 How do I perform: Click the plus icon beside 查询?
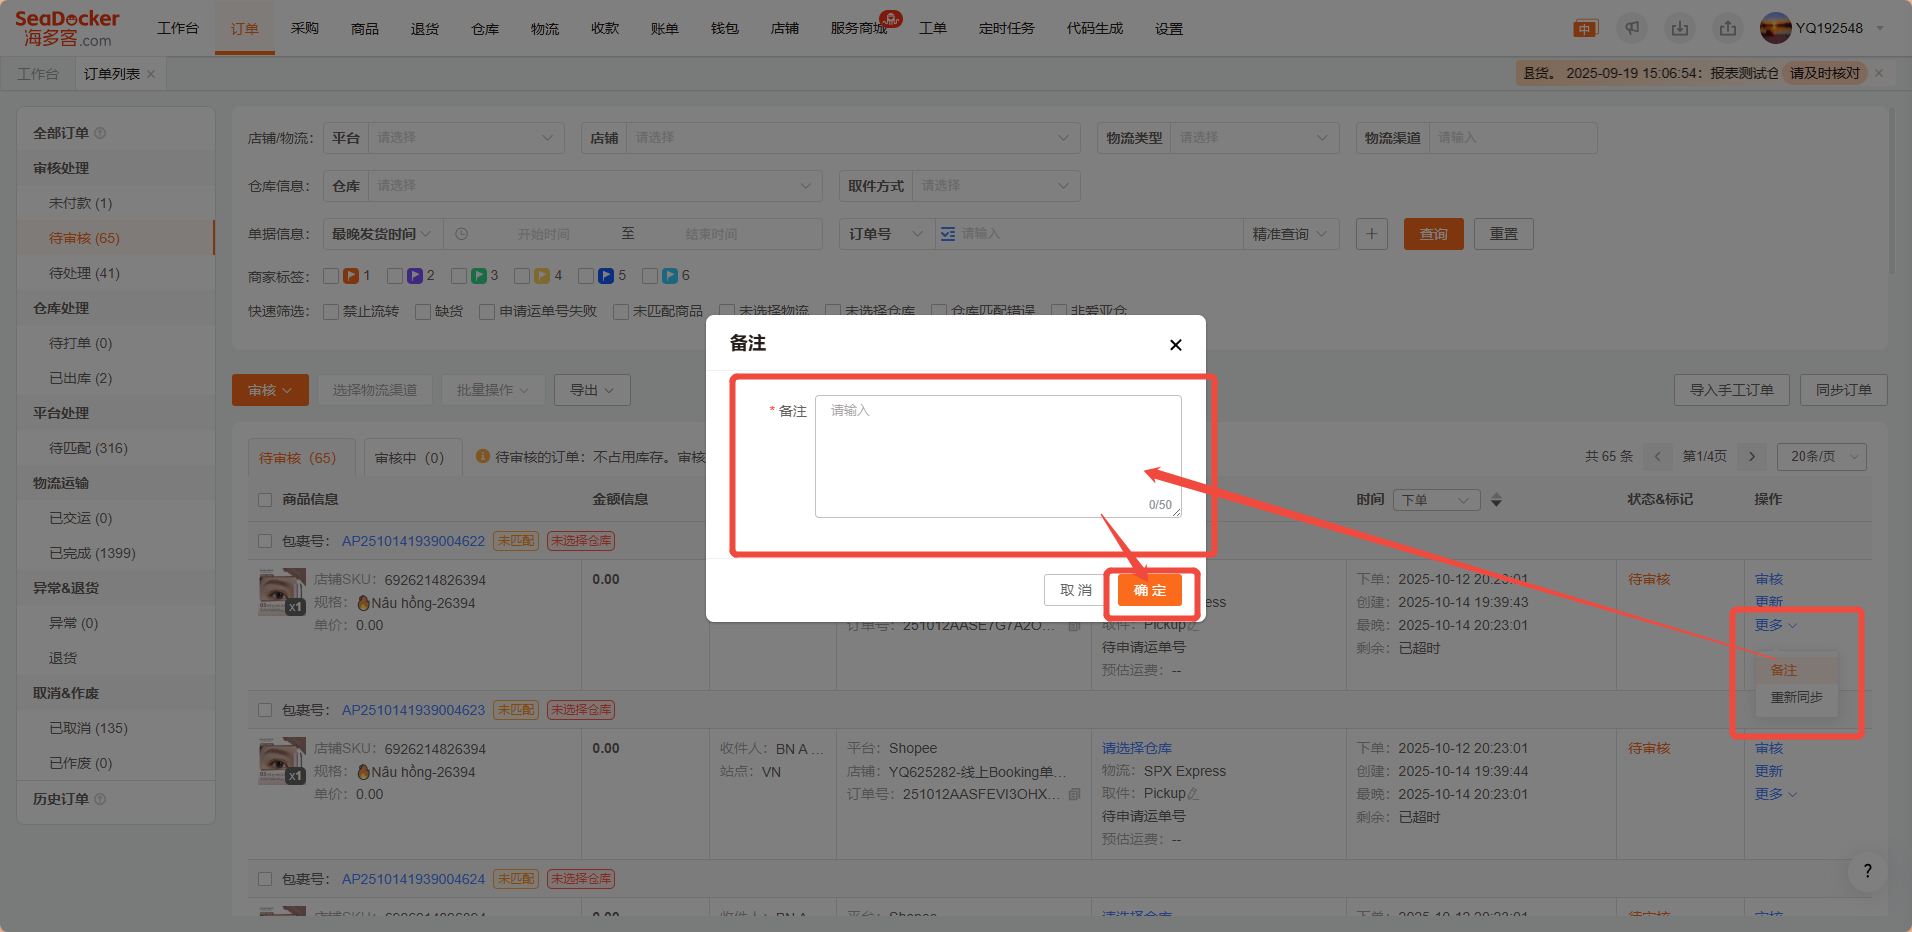coord(1371,234)
